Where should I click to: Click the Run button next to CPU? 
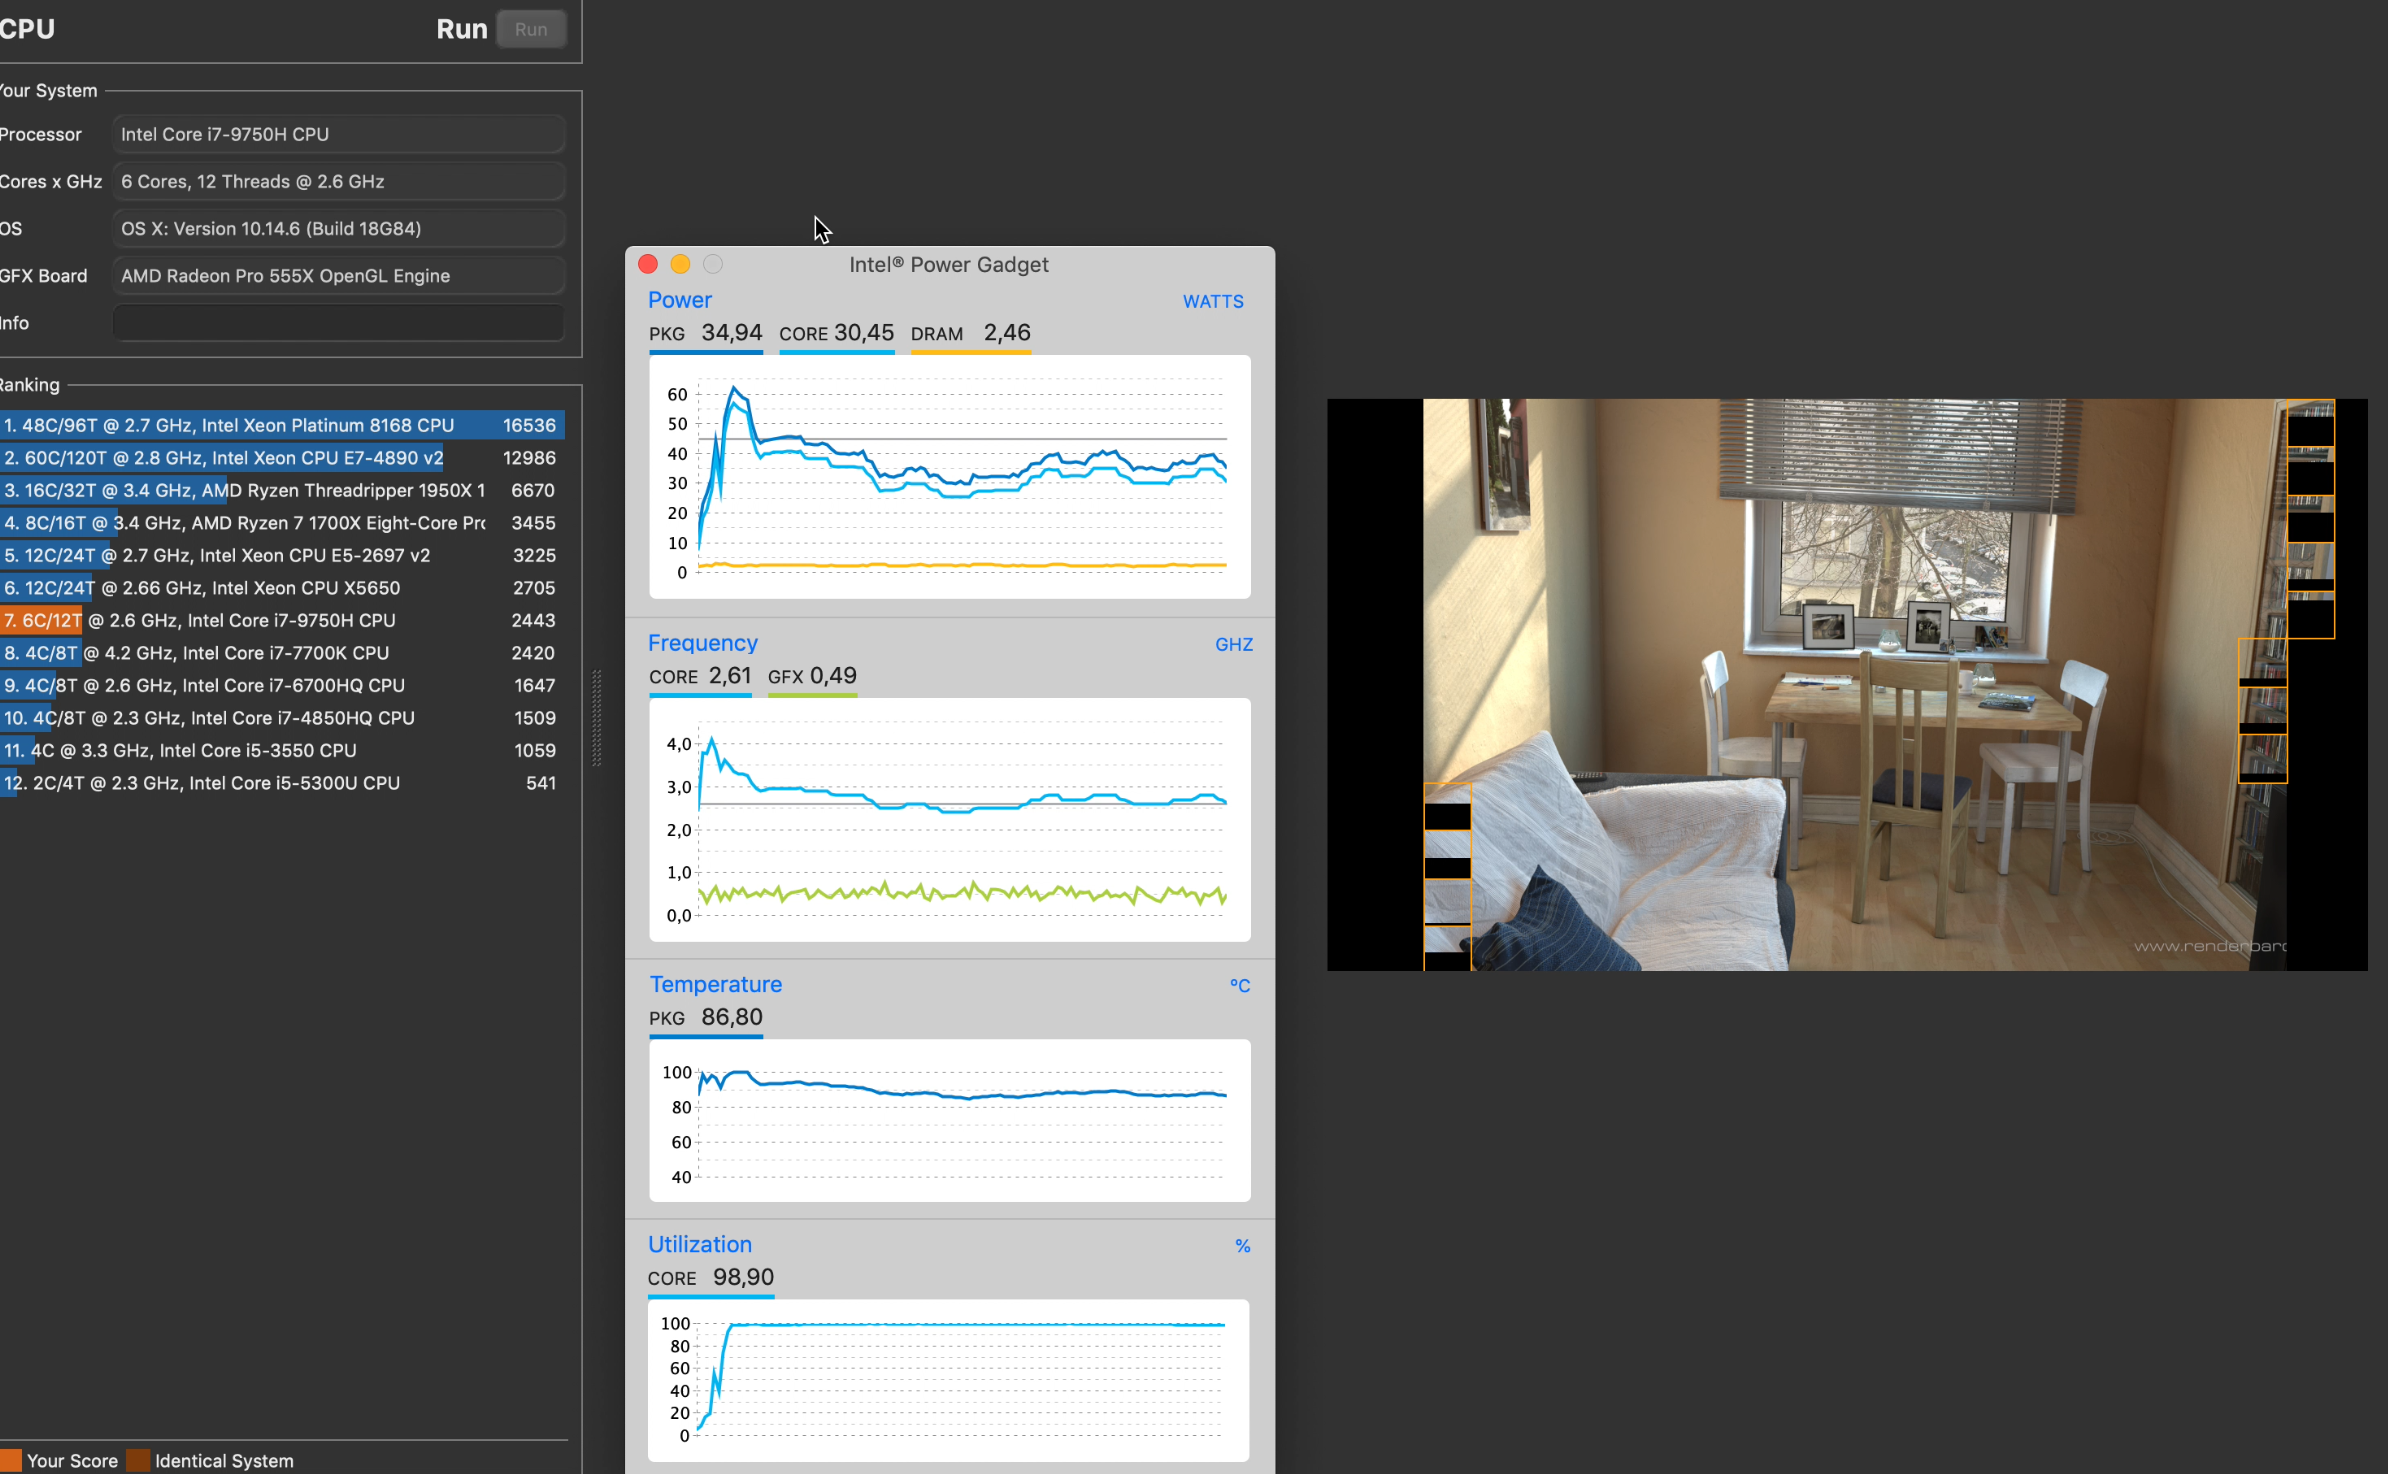[x=530, y=30]
